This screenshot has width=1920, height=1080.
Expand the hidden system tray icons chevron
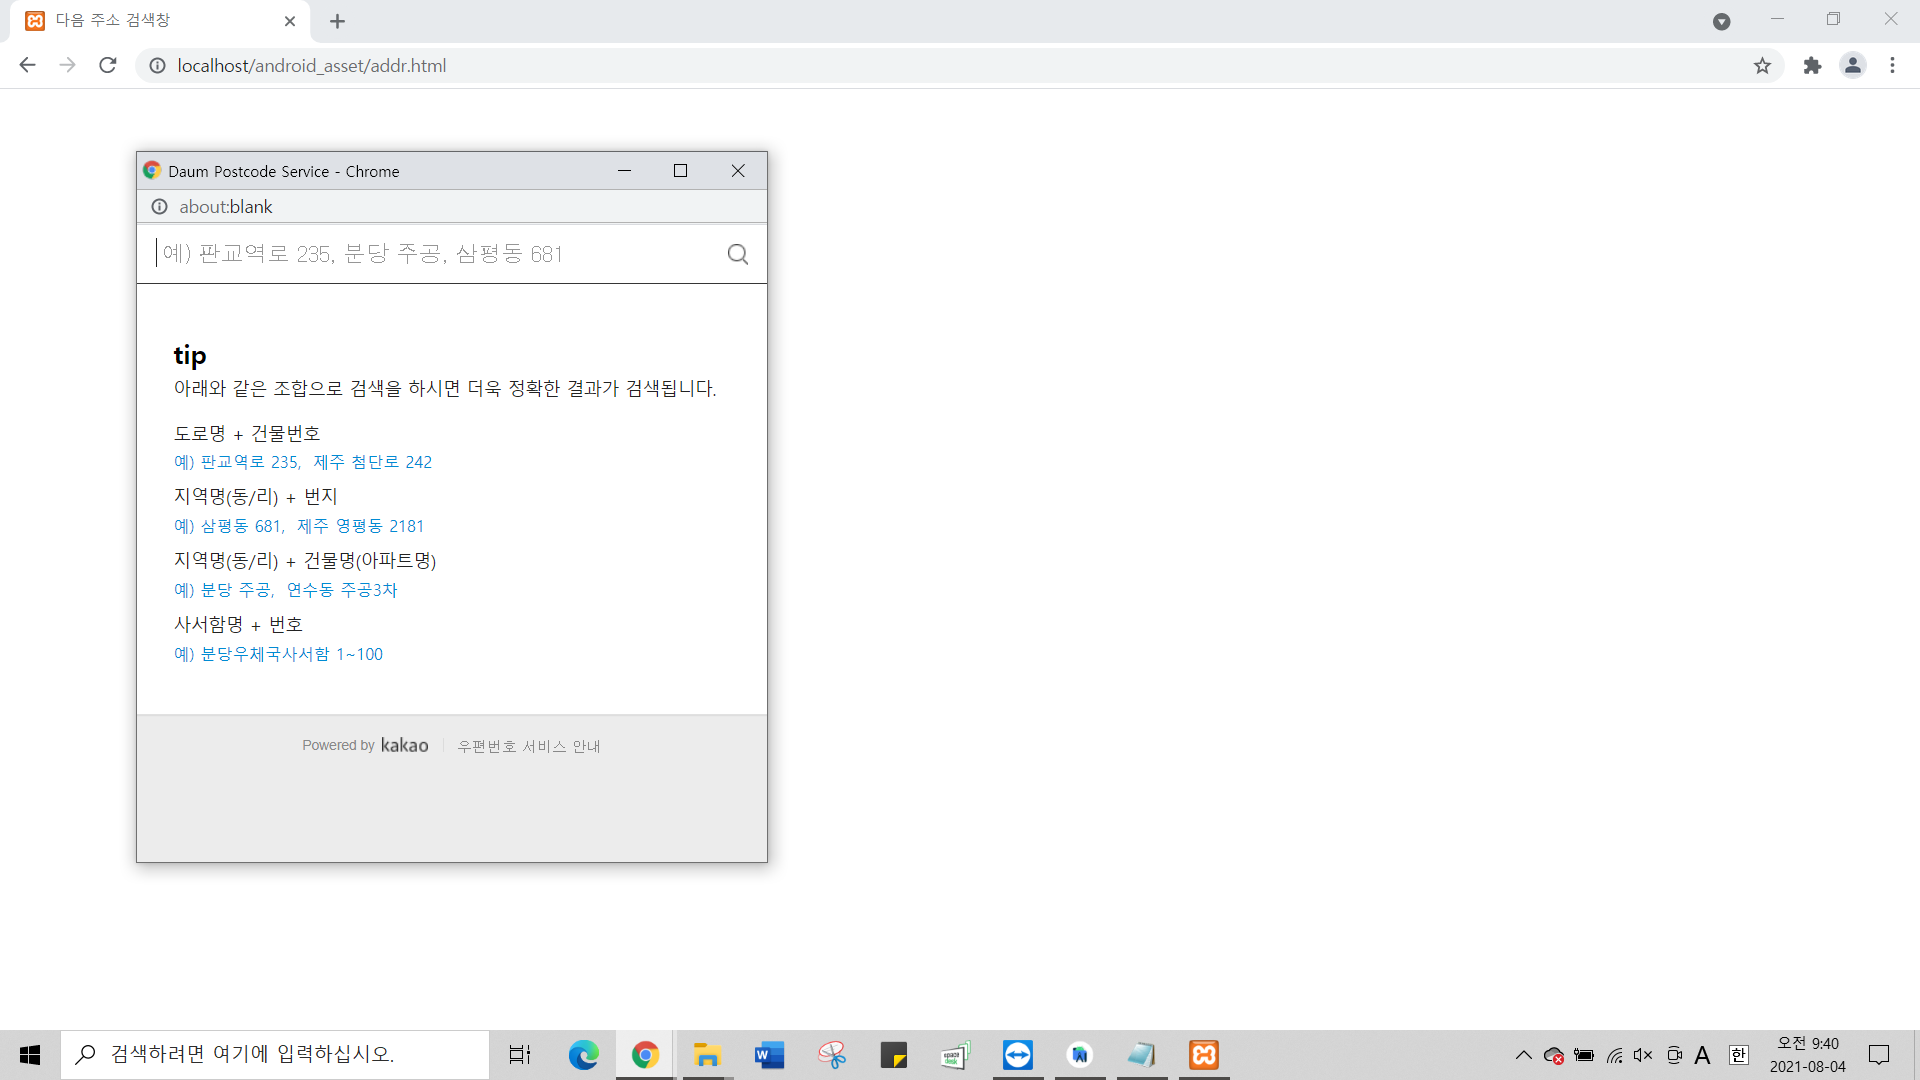click(x=1523, y=1055)
